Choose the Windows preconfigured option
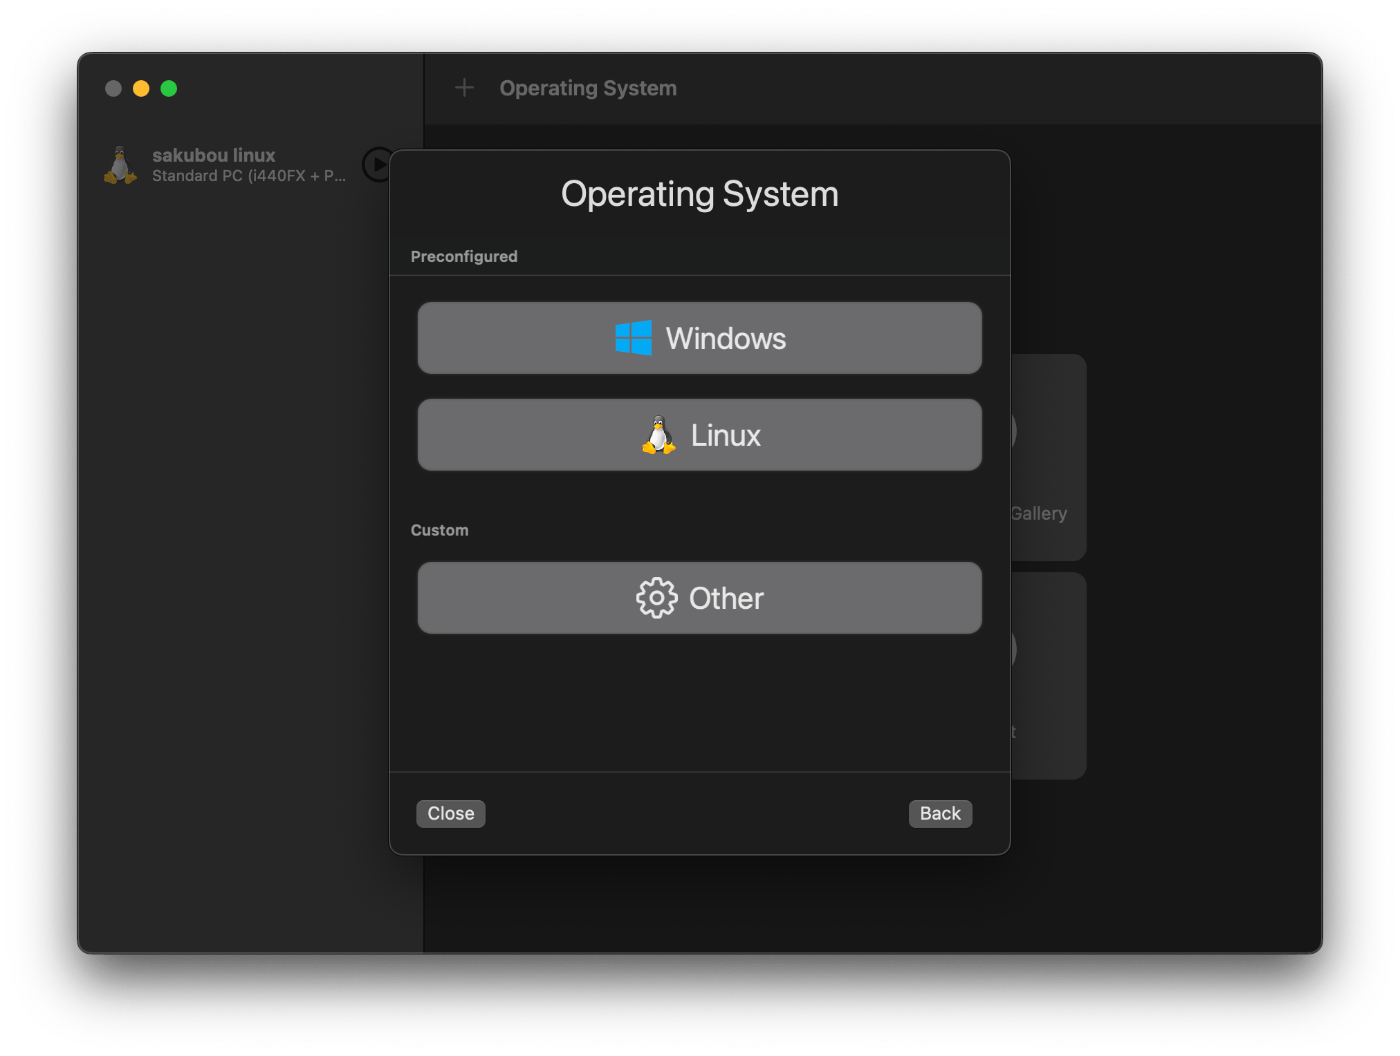Viewport: 1400px width, 1056px height. pyautogui.click(x=699, y=338)
